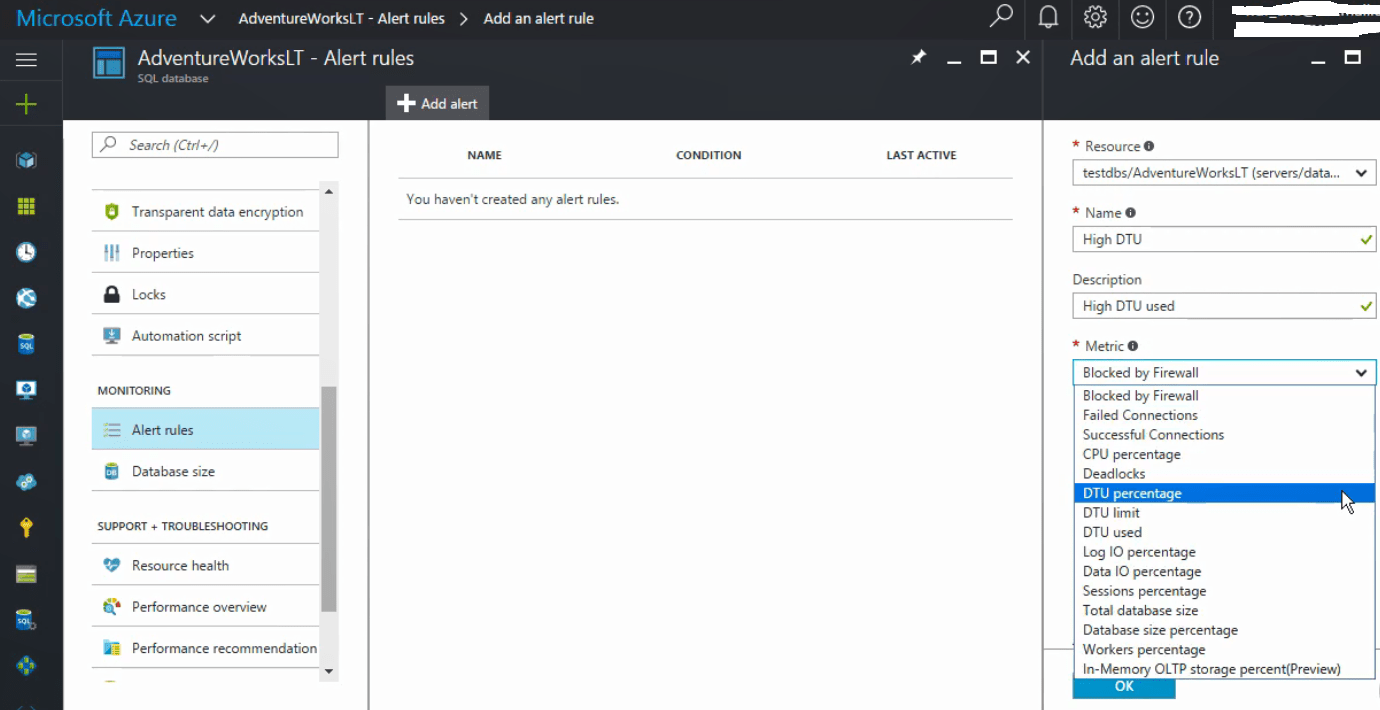
Task: Open the notifications bell icon
Action: [1048, 17]
